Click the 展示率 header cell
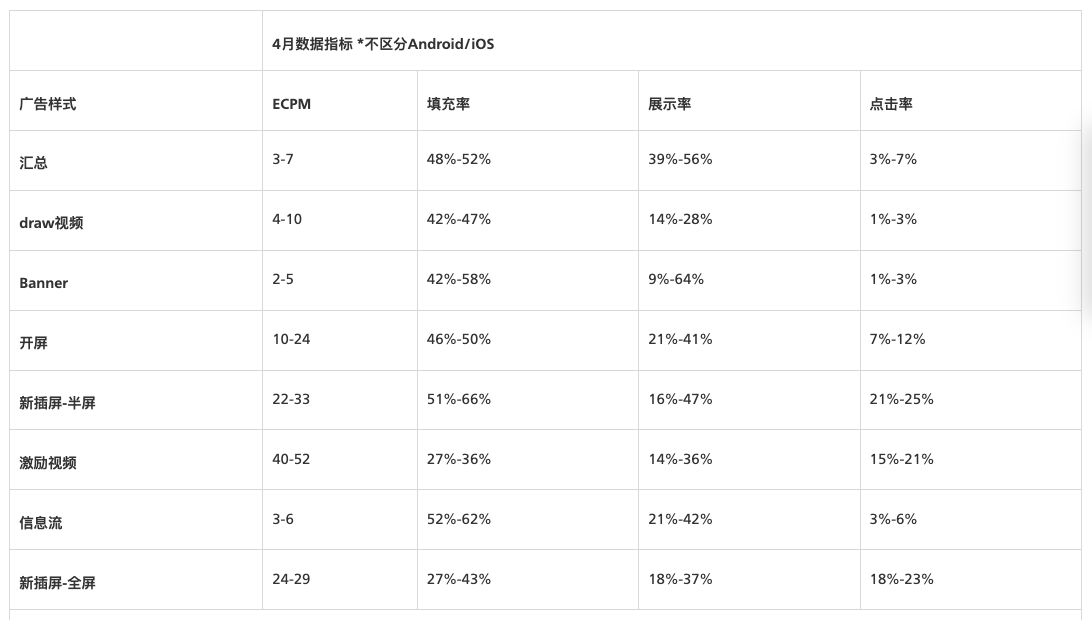 [x=669, y=104]
